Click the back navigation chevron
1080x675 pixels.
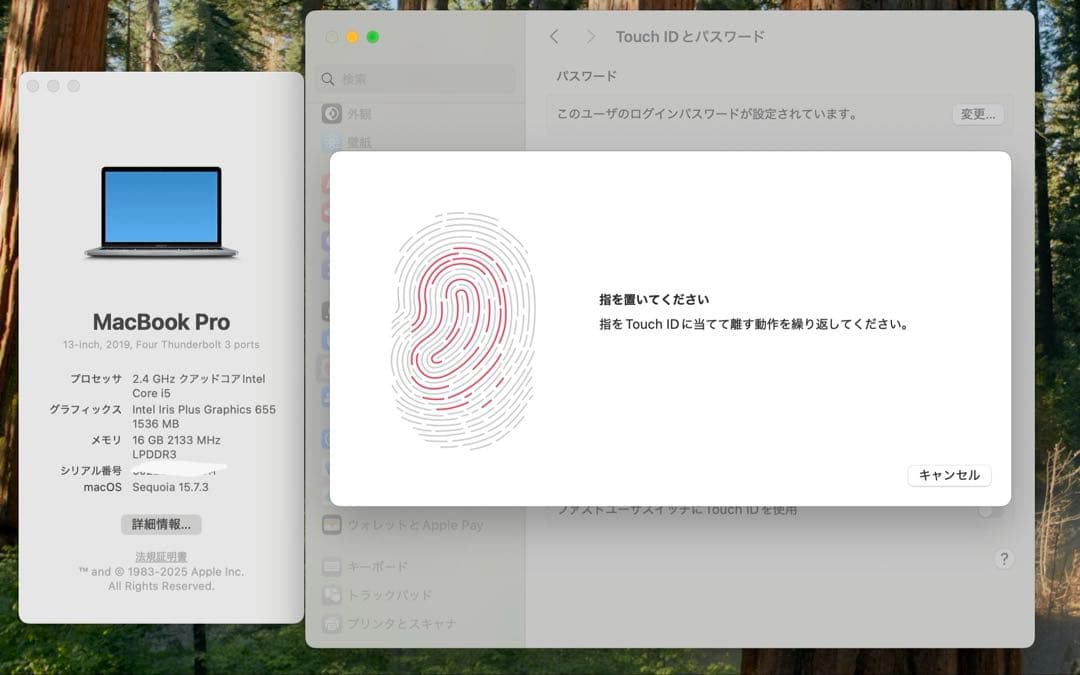(555, 36)
